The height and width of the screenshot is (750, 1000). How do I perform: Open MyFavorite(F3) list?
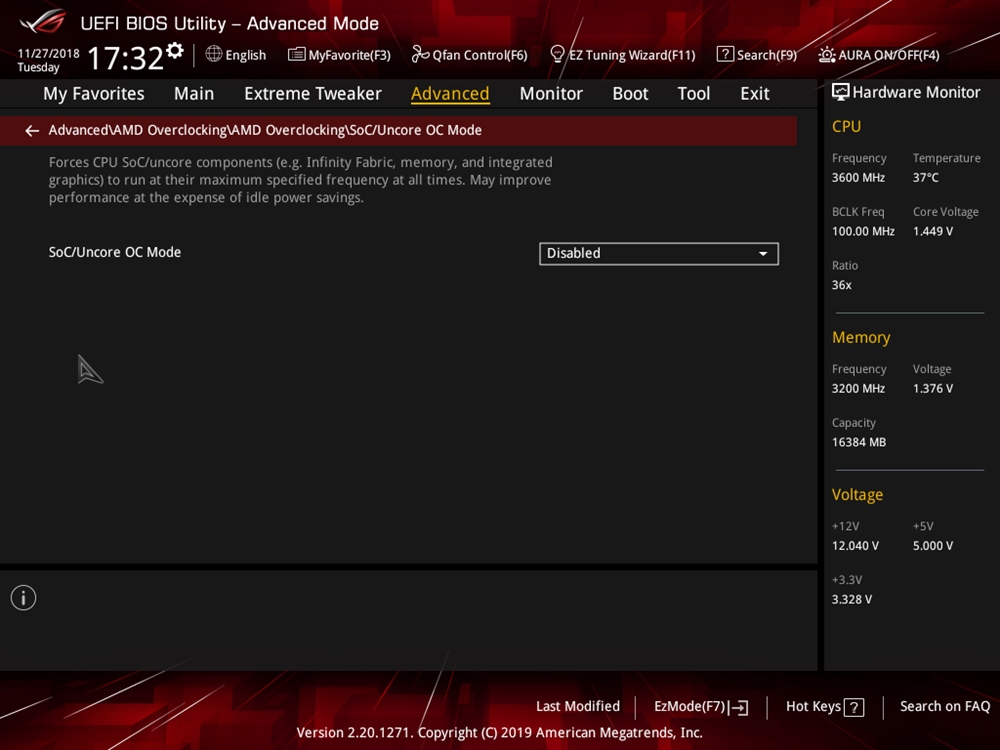339,55
